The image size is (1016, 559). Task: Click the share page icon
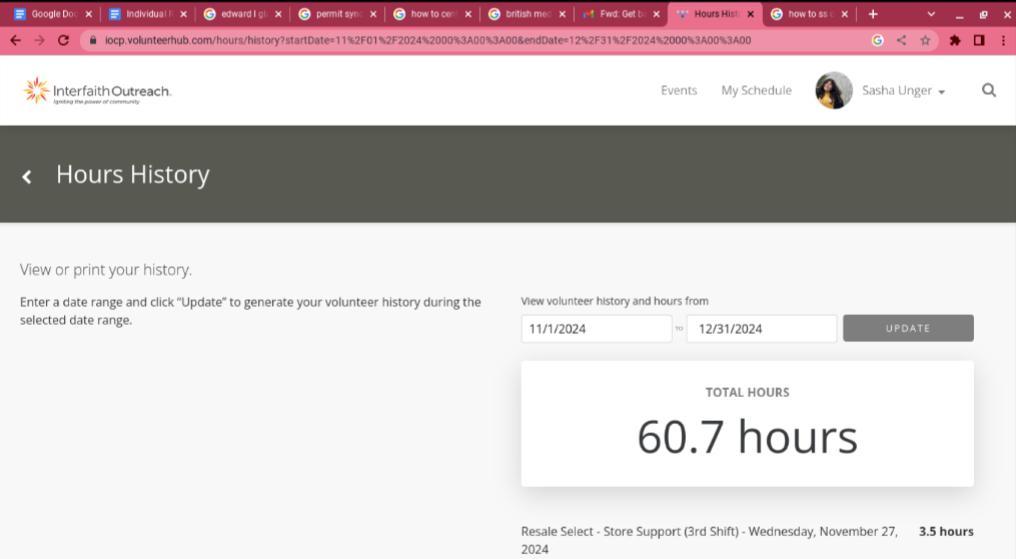click(901, 40)
